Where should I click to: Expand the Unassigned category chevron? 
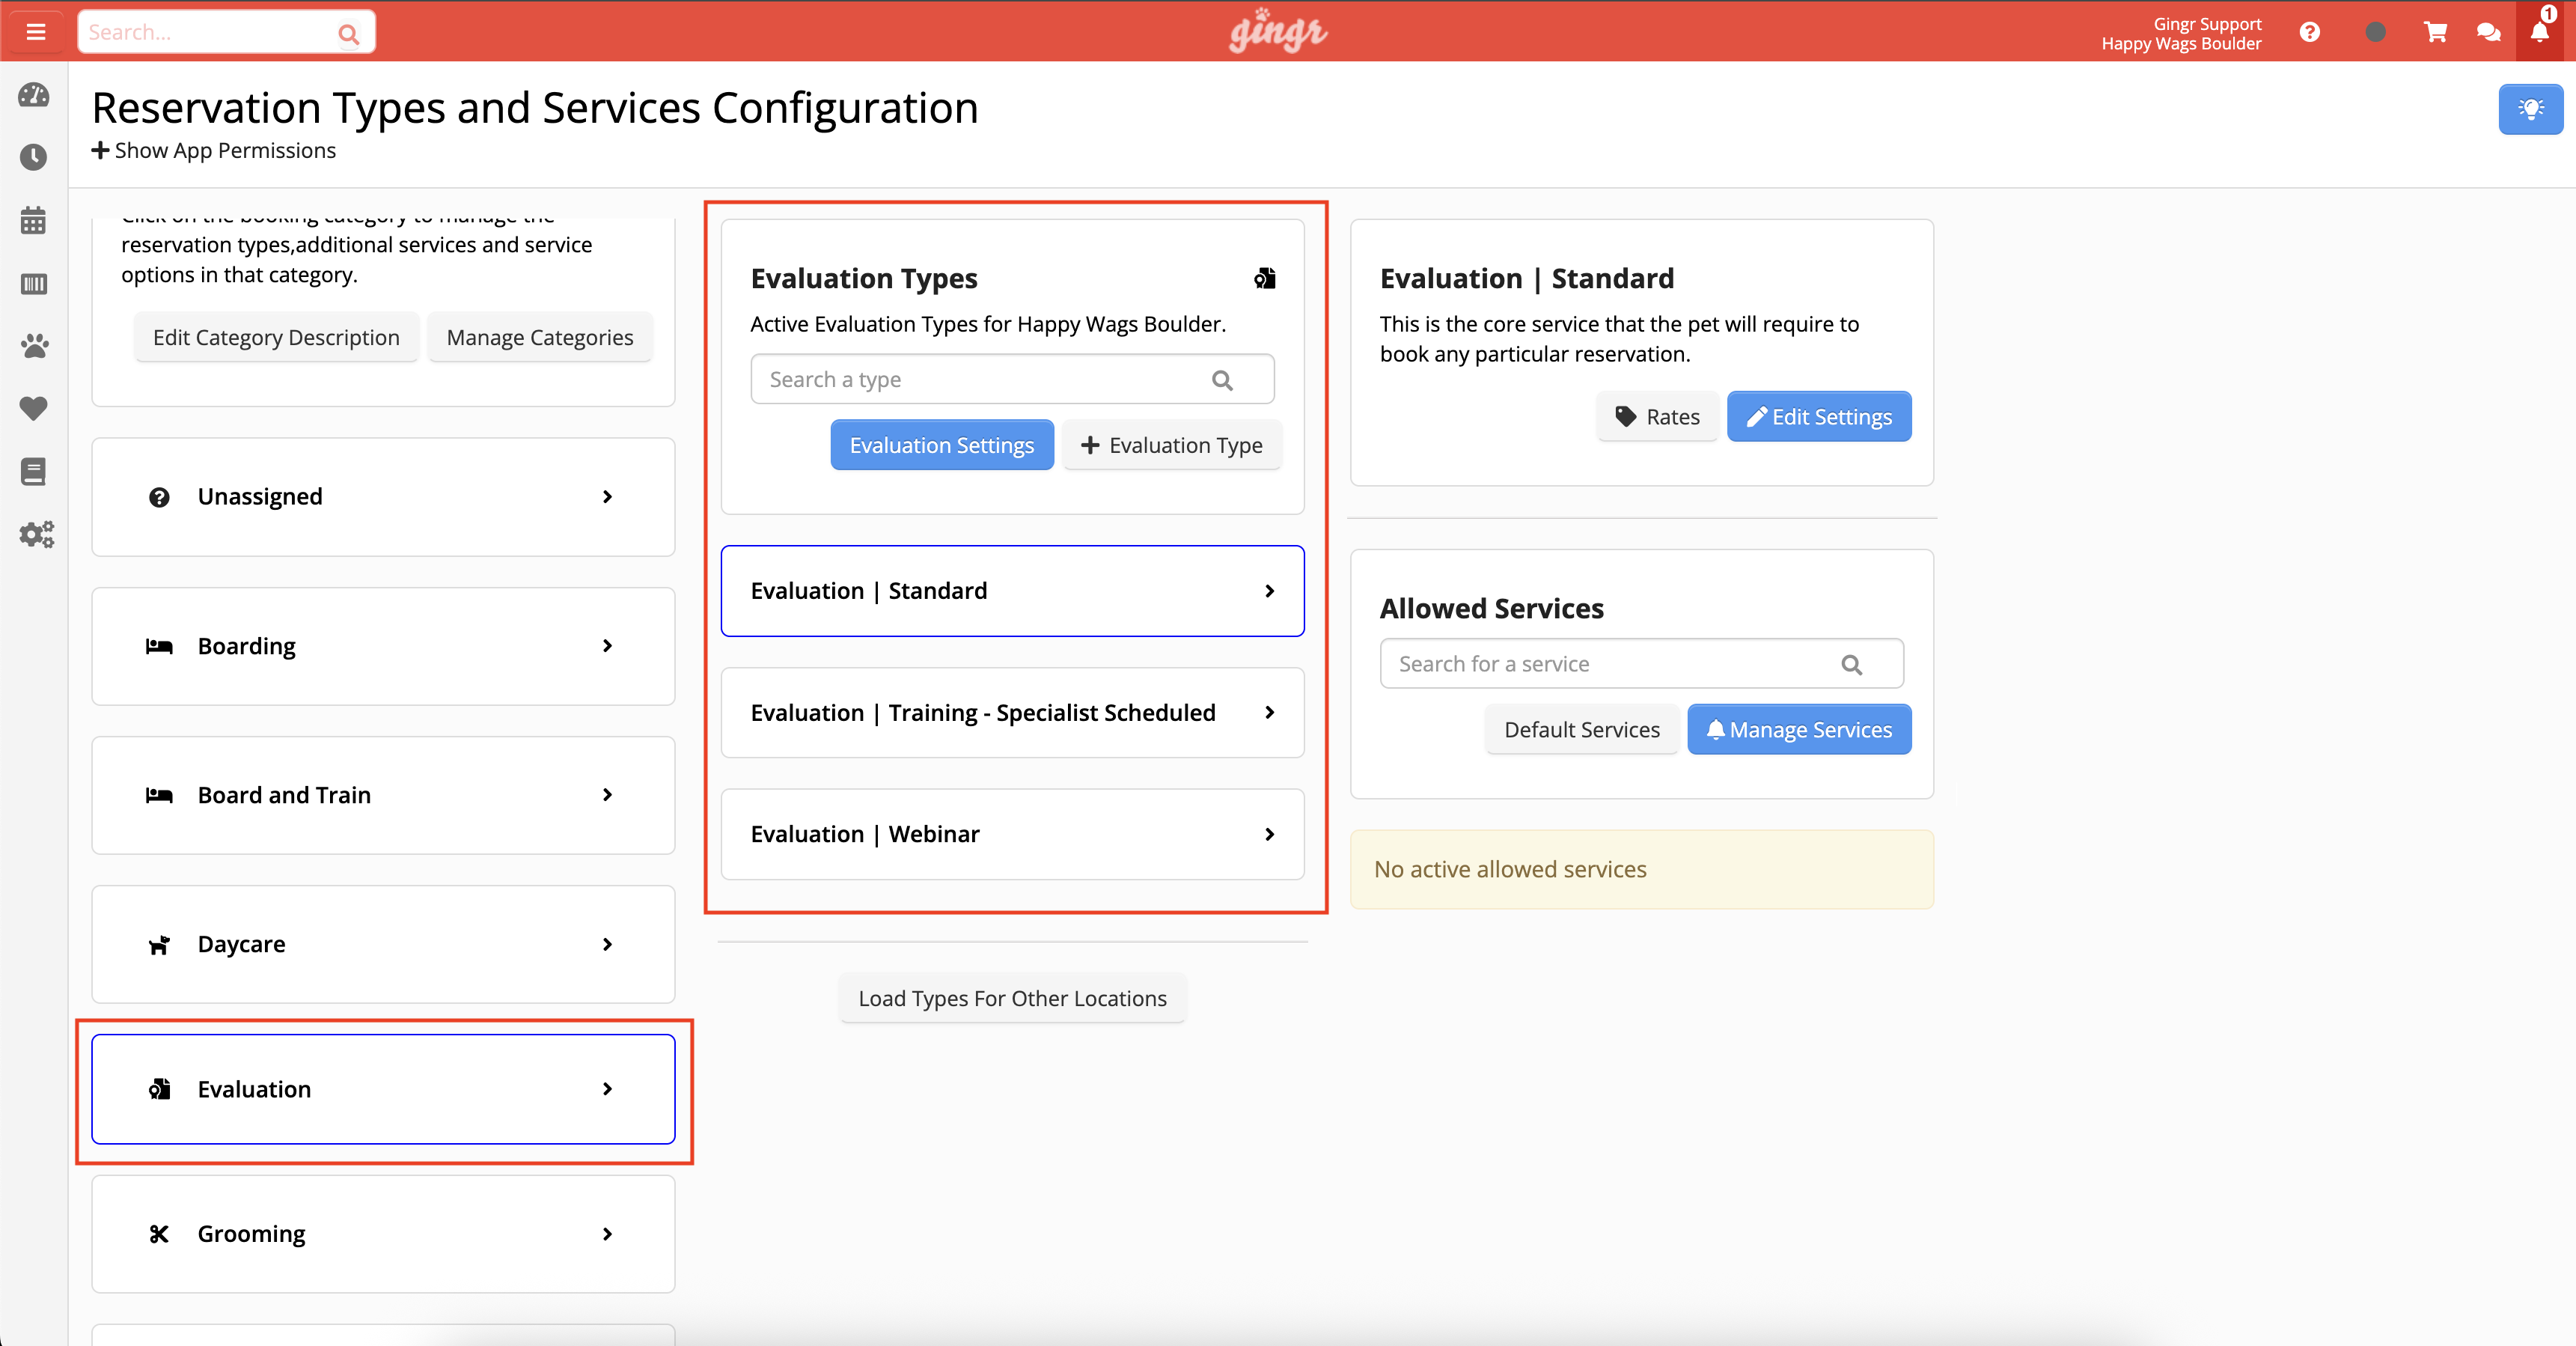[x=607, y=497]
